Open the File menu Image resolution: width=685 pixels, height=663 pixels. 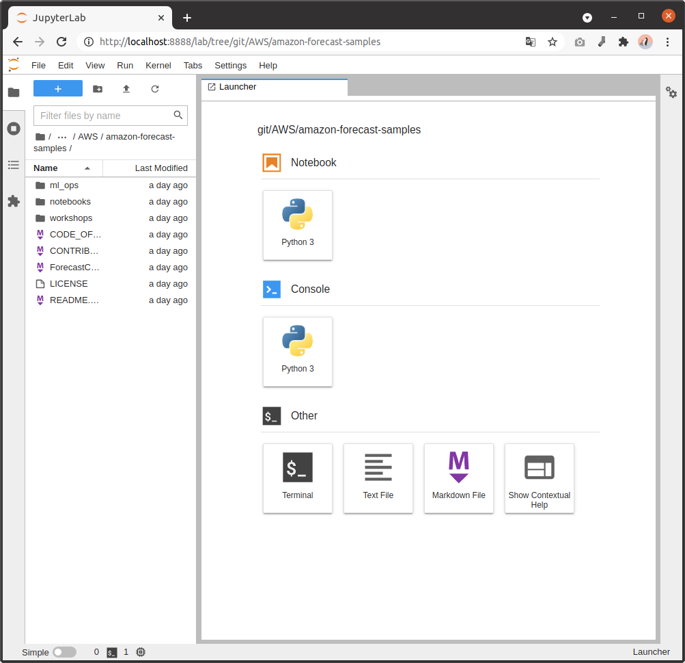[38, 66]
